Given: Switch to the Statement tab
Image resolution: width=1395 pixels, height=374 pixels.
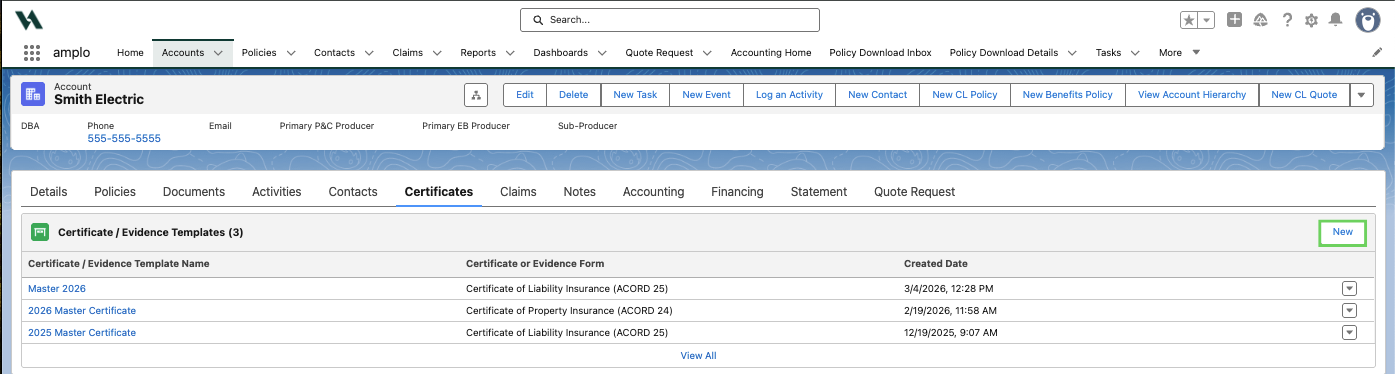Looking at the screenshot, I should pyautogui.click(x=819, y=192).
